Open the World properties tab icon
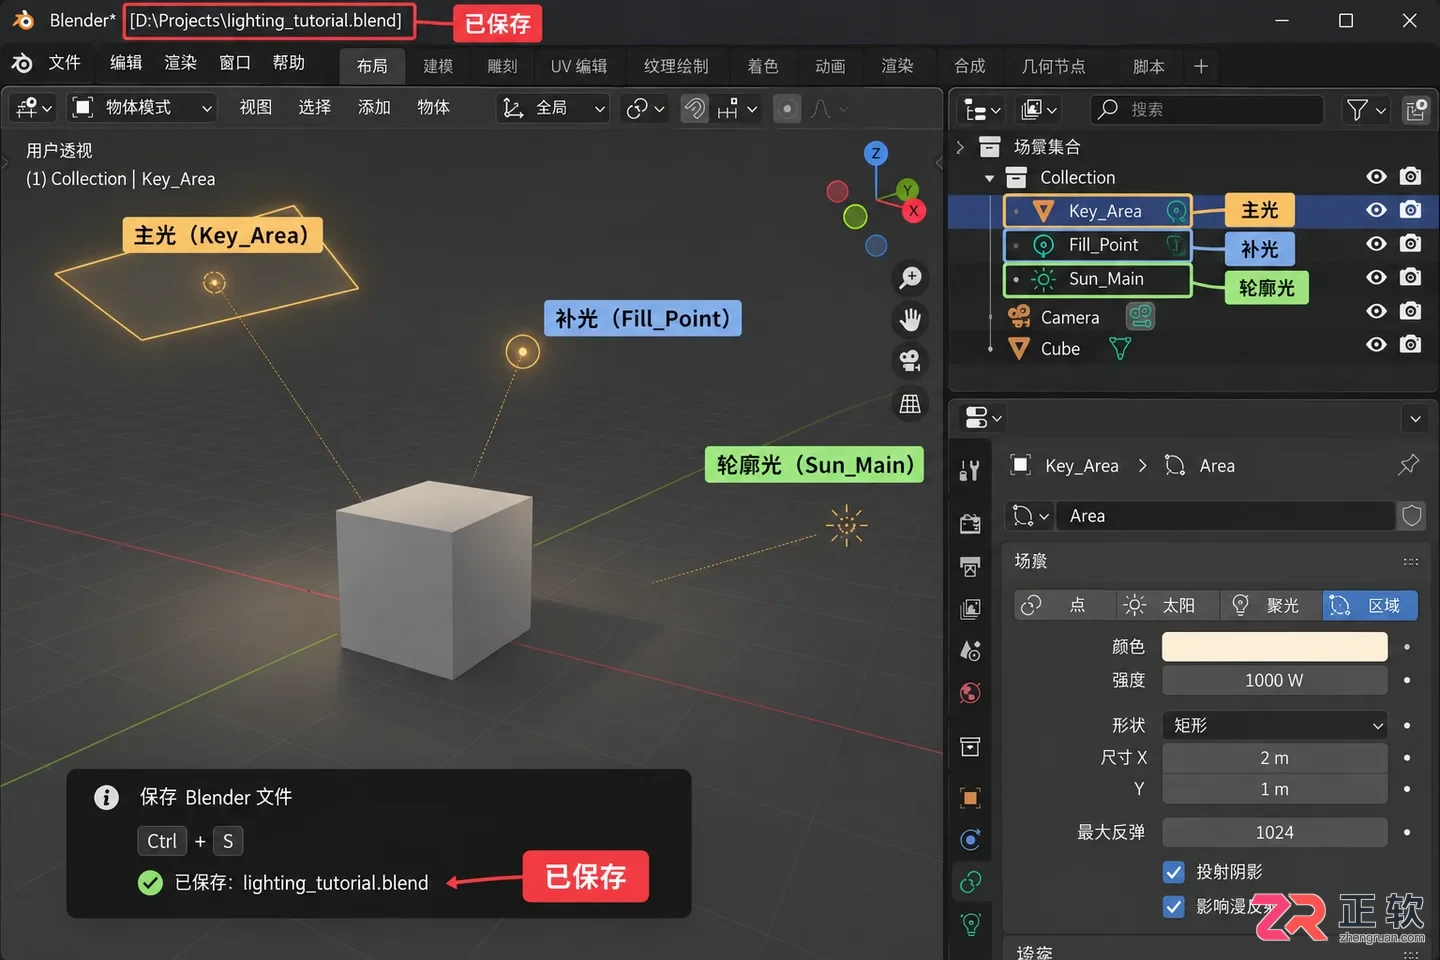This screenshot has width=1440, height=960. pos(969,693)
